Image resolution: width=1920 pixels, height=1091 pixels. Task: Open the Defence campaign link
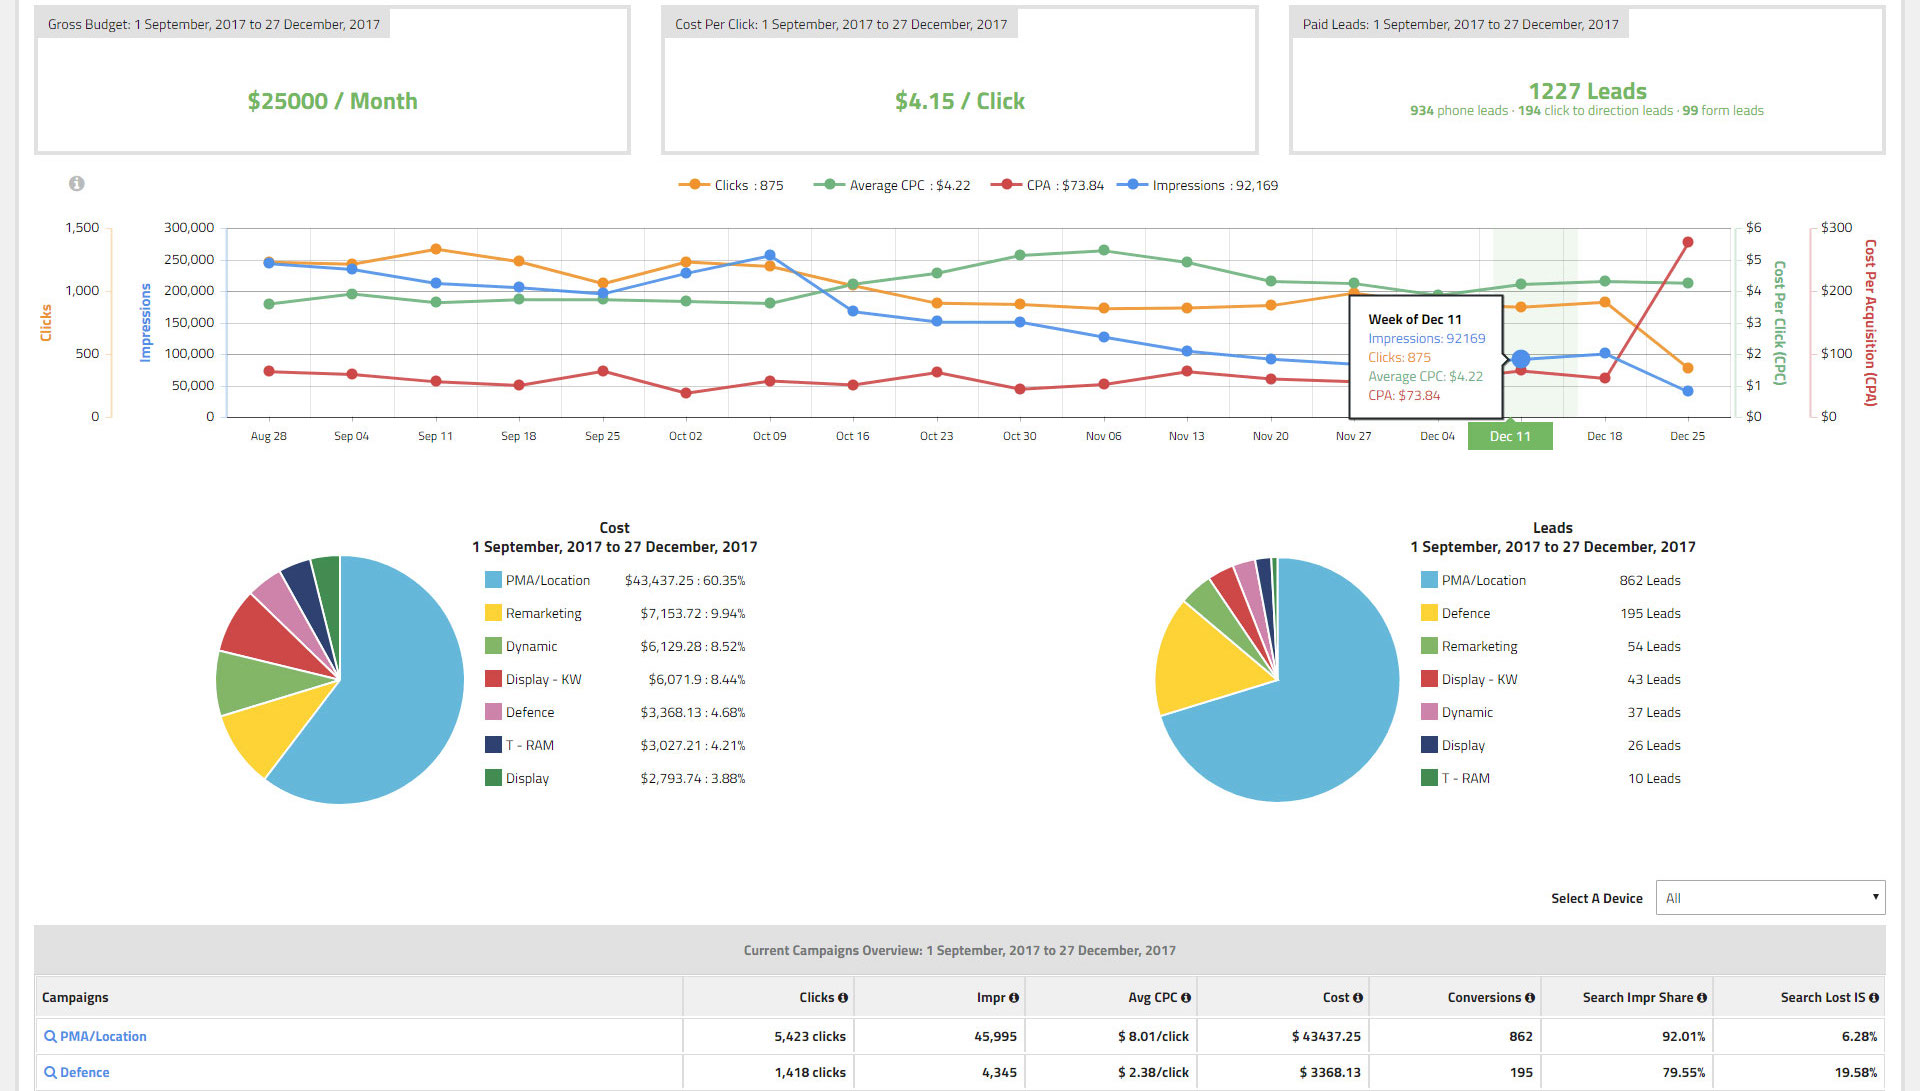pyautogui.click(x=85, y=1073)
